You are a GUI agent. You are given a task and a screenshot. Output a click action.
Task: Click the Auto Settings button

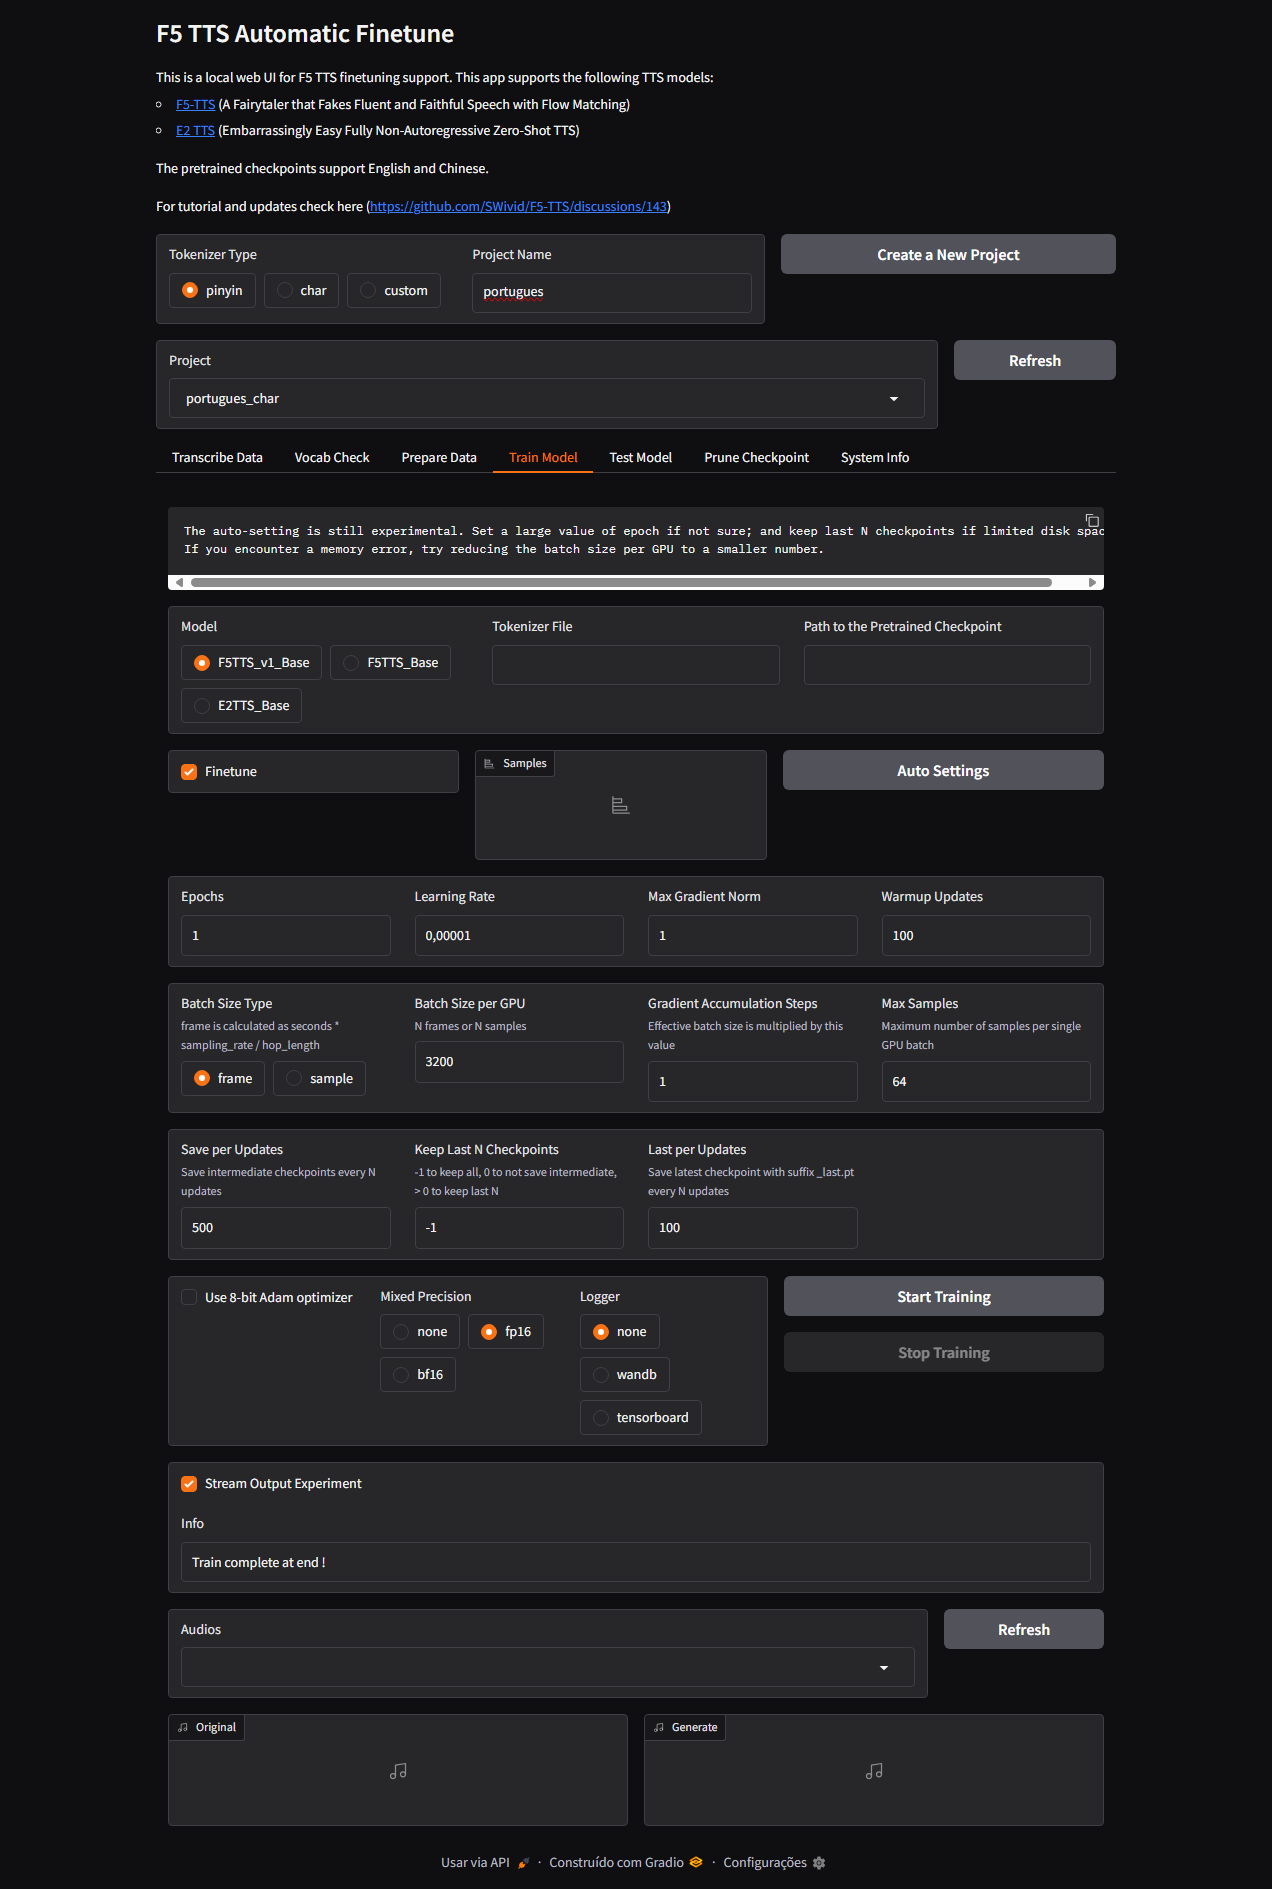coord(943,770)
